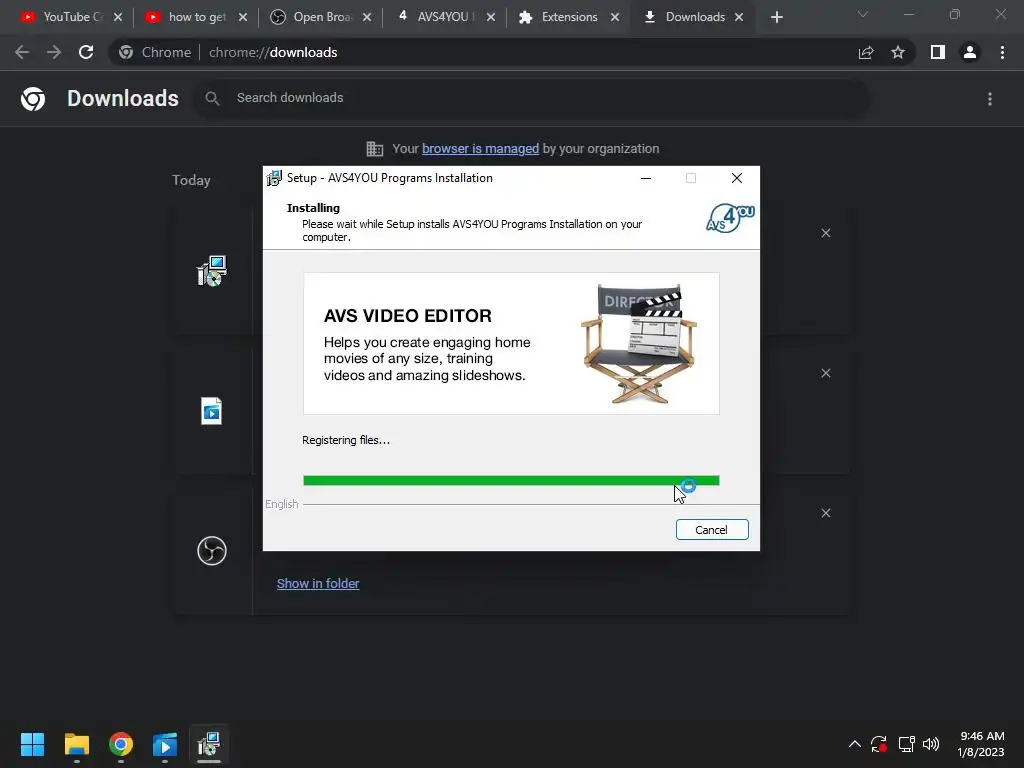Open the clock and calendar
Image resolution: width=1024 pixels, height=768 pixels.
(981, 744)
